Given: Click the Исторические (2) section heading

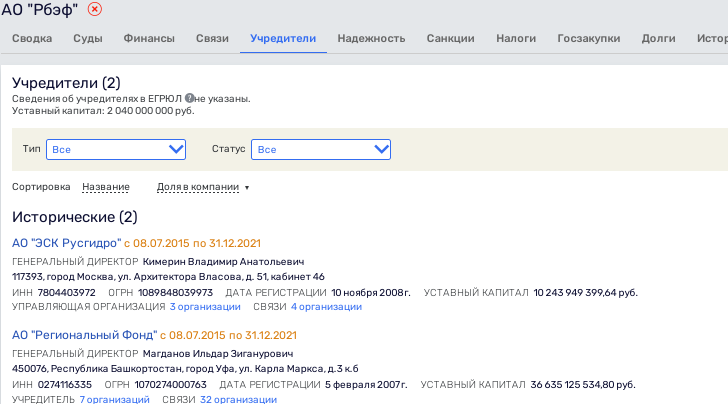Looking at the screenshot, I should point(75,217).
